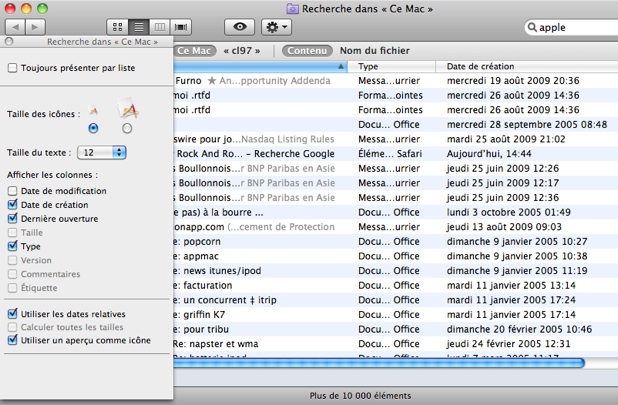Sort by Date de création header
Image resolution: width=618 pixels, height=405 pixels.
pos(527,67)
